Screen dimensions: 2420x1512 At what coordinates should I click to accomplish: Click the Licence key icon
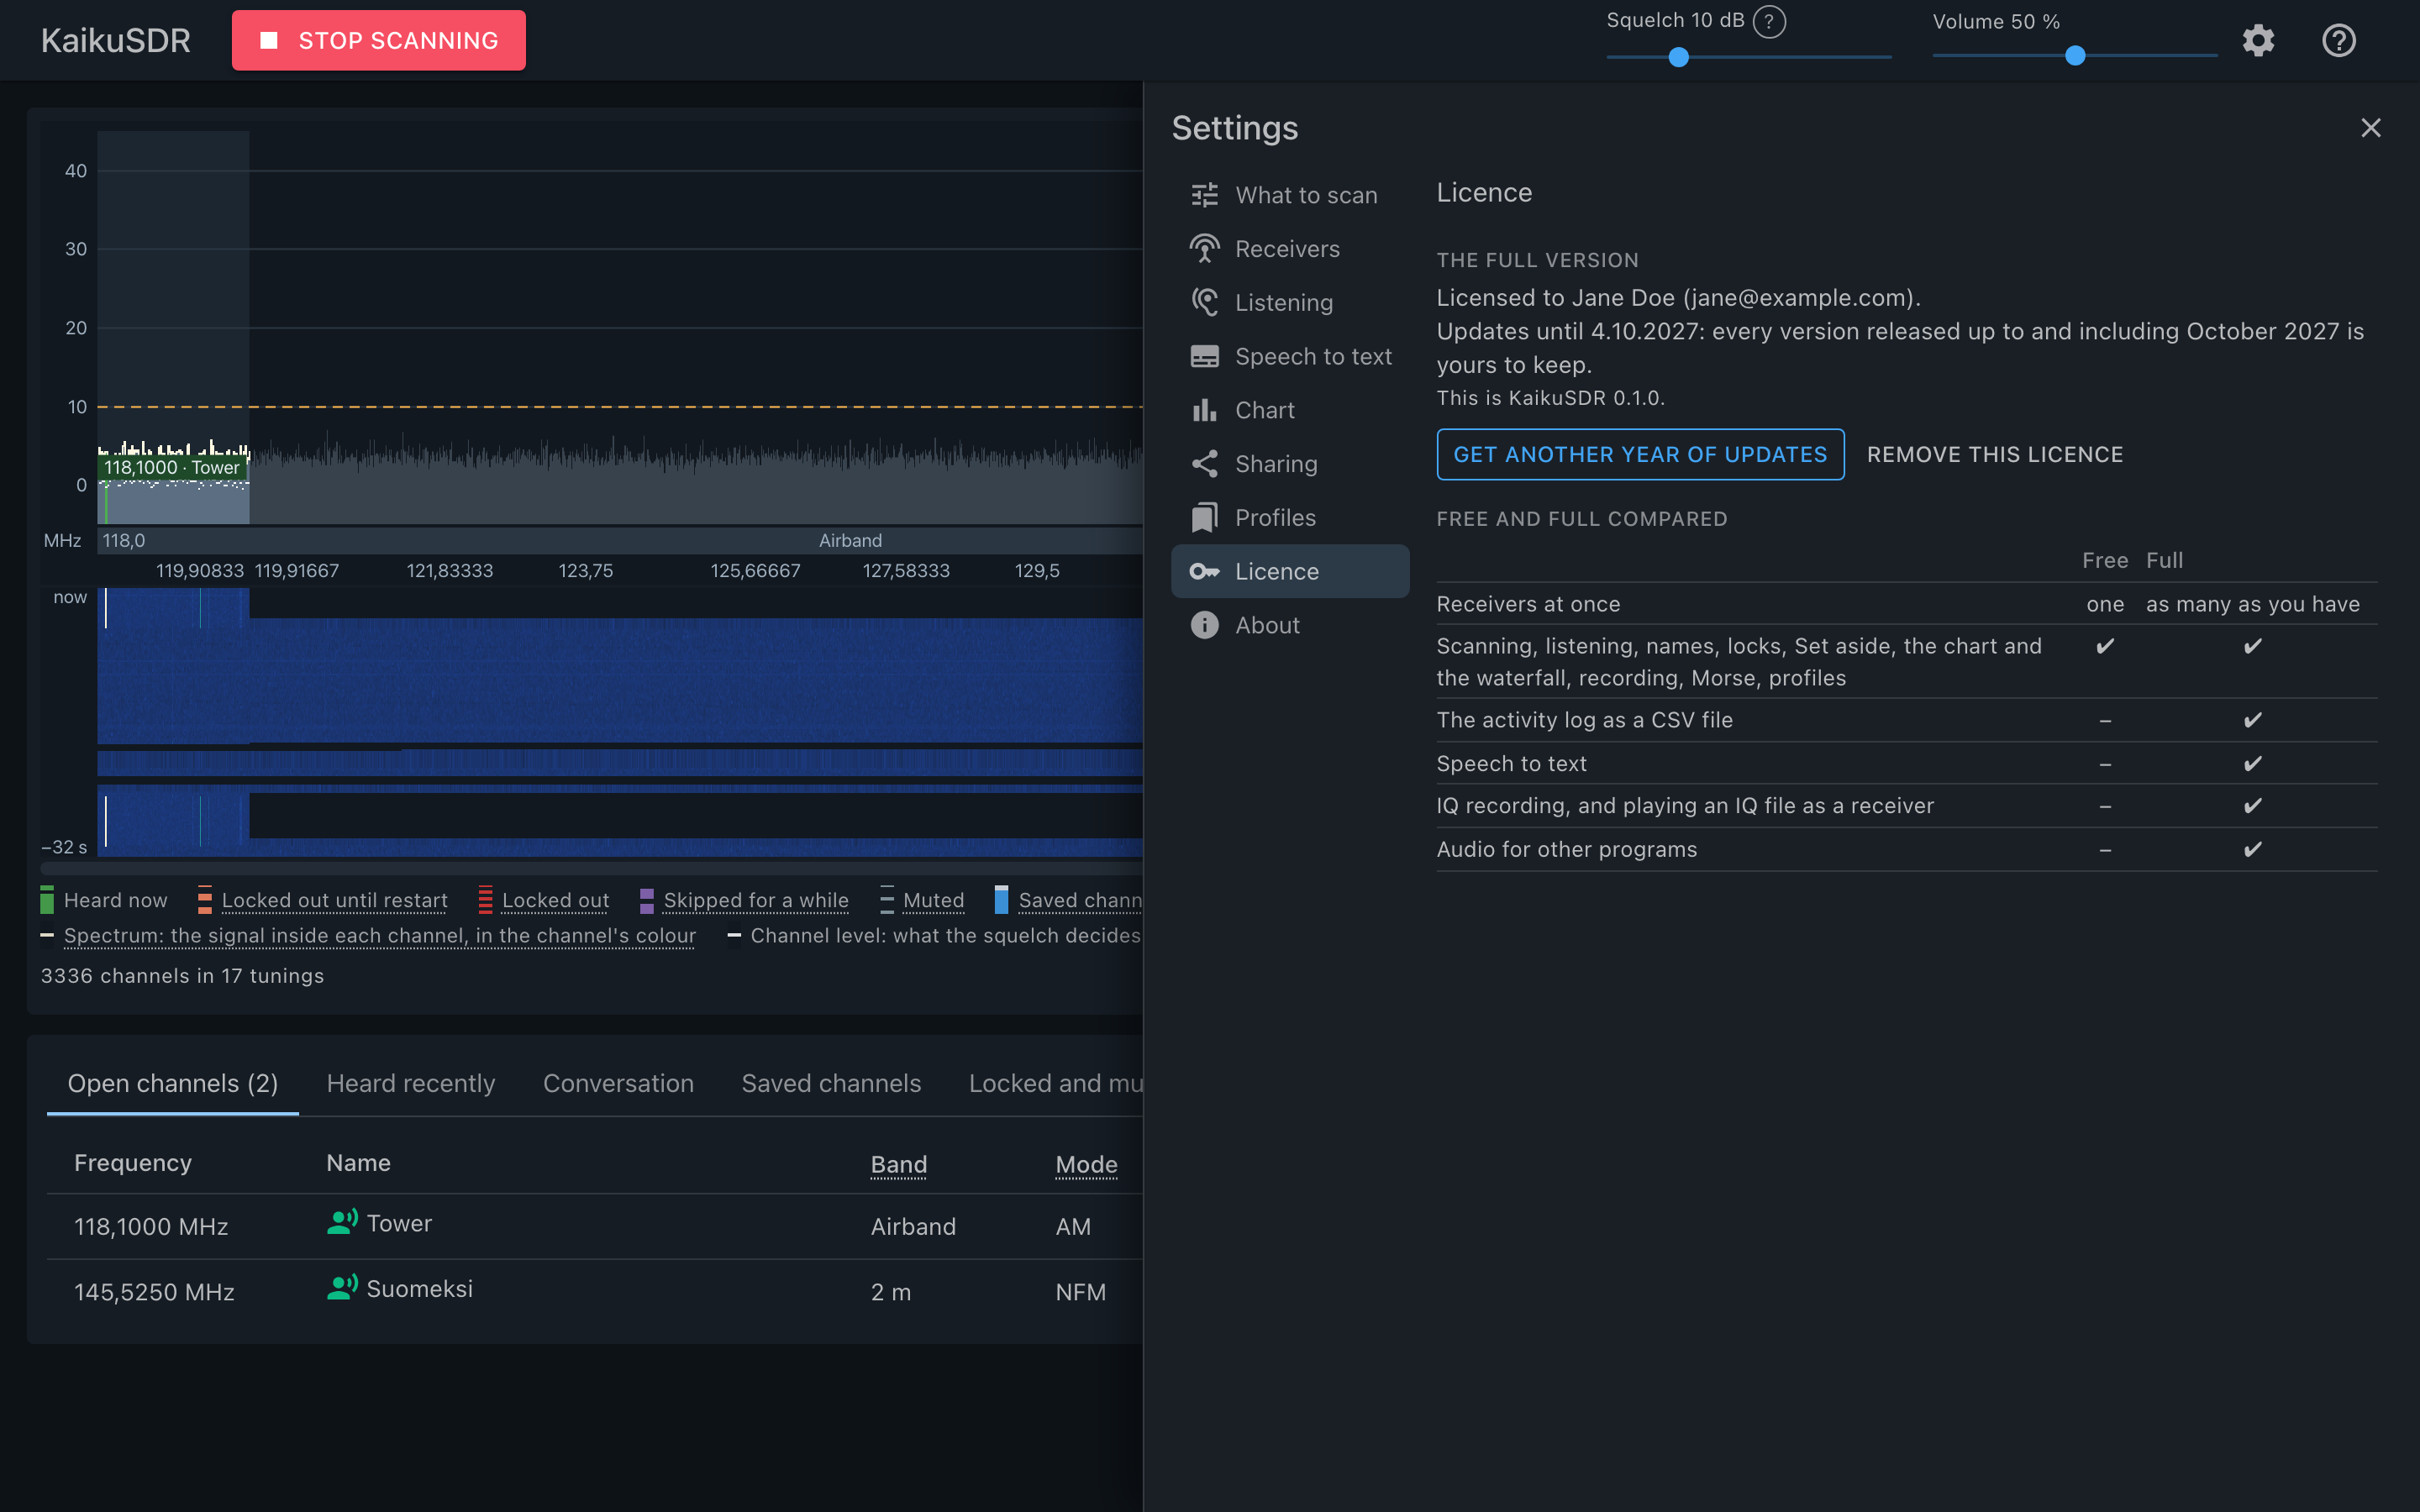point(1204,571)
